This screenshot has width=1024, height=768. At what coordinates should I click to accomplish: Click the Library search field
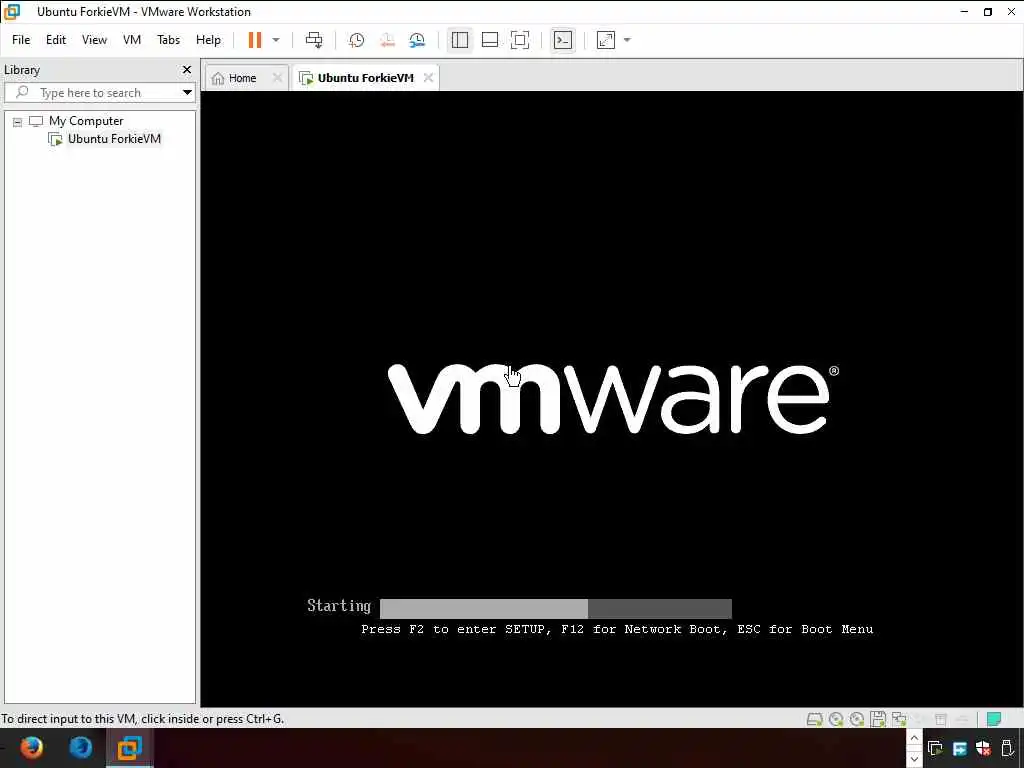[x=101, y=93]
